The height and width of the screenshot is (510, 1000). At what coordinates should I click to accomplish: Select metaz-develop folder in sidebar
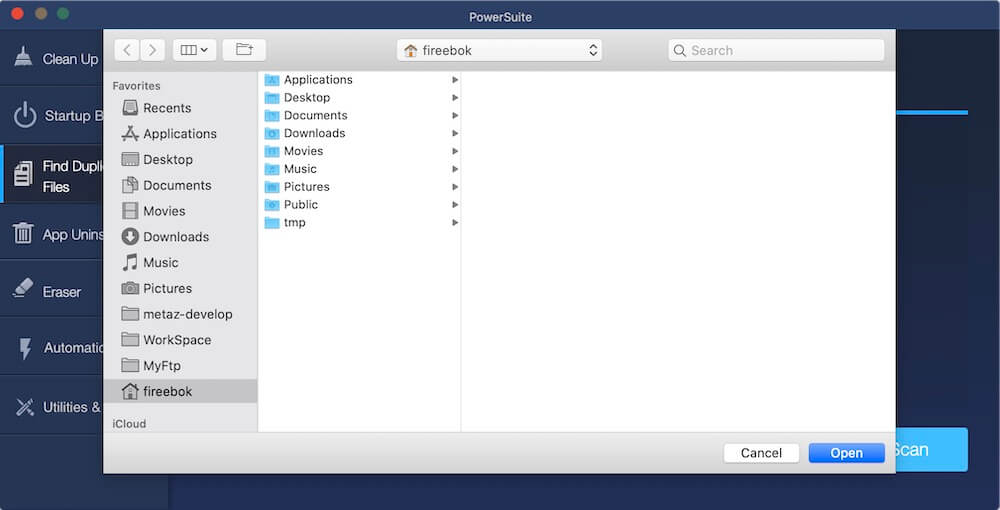click(x=180, y=314)
